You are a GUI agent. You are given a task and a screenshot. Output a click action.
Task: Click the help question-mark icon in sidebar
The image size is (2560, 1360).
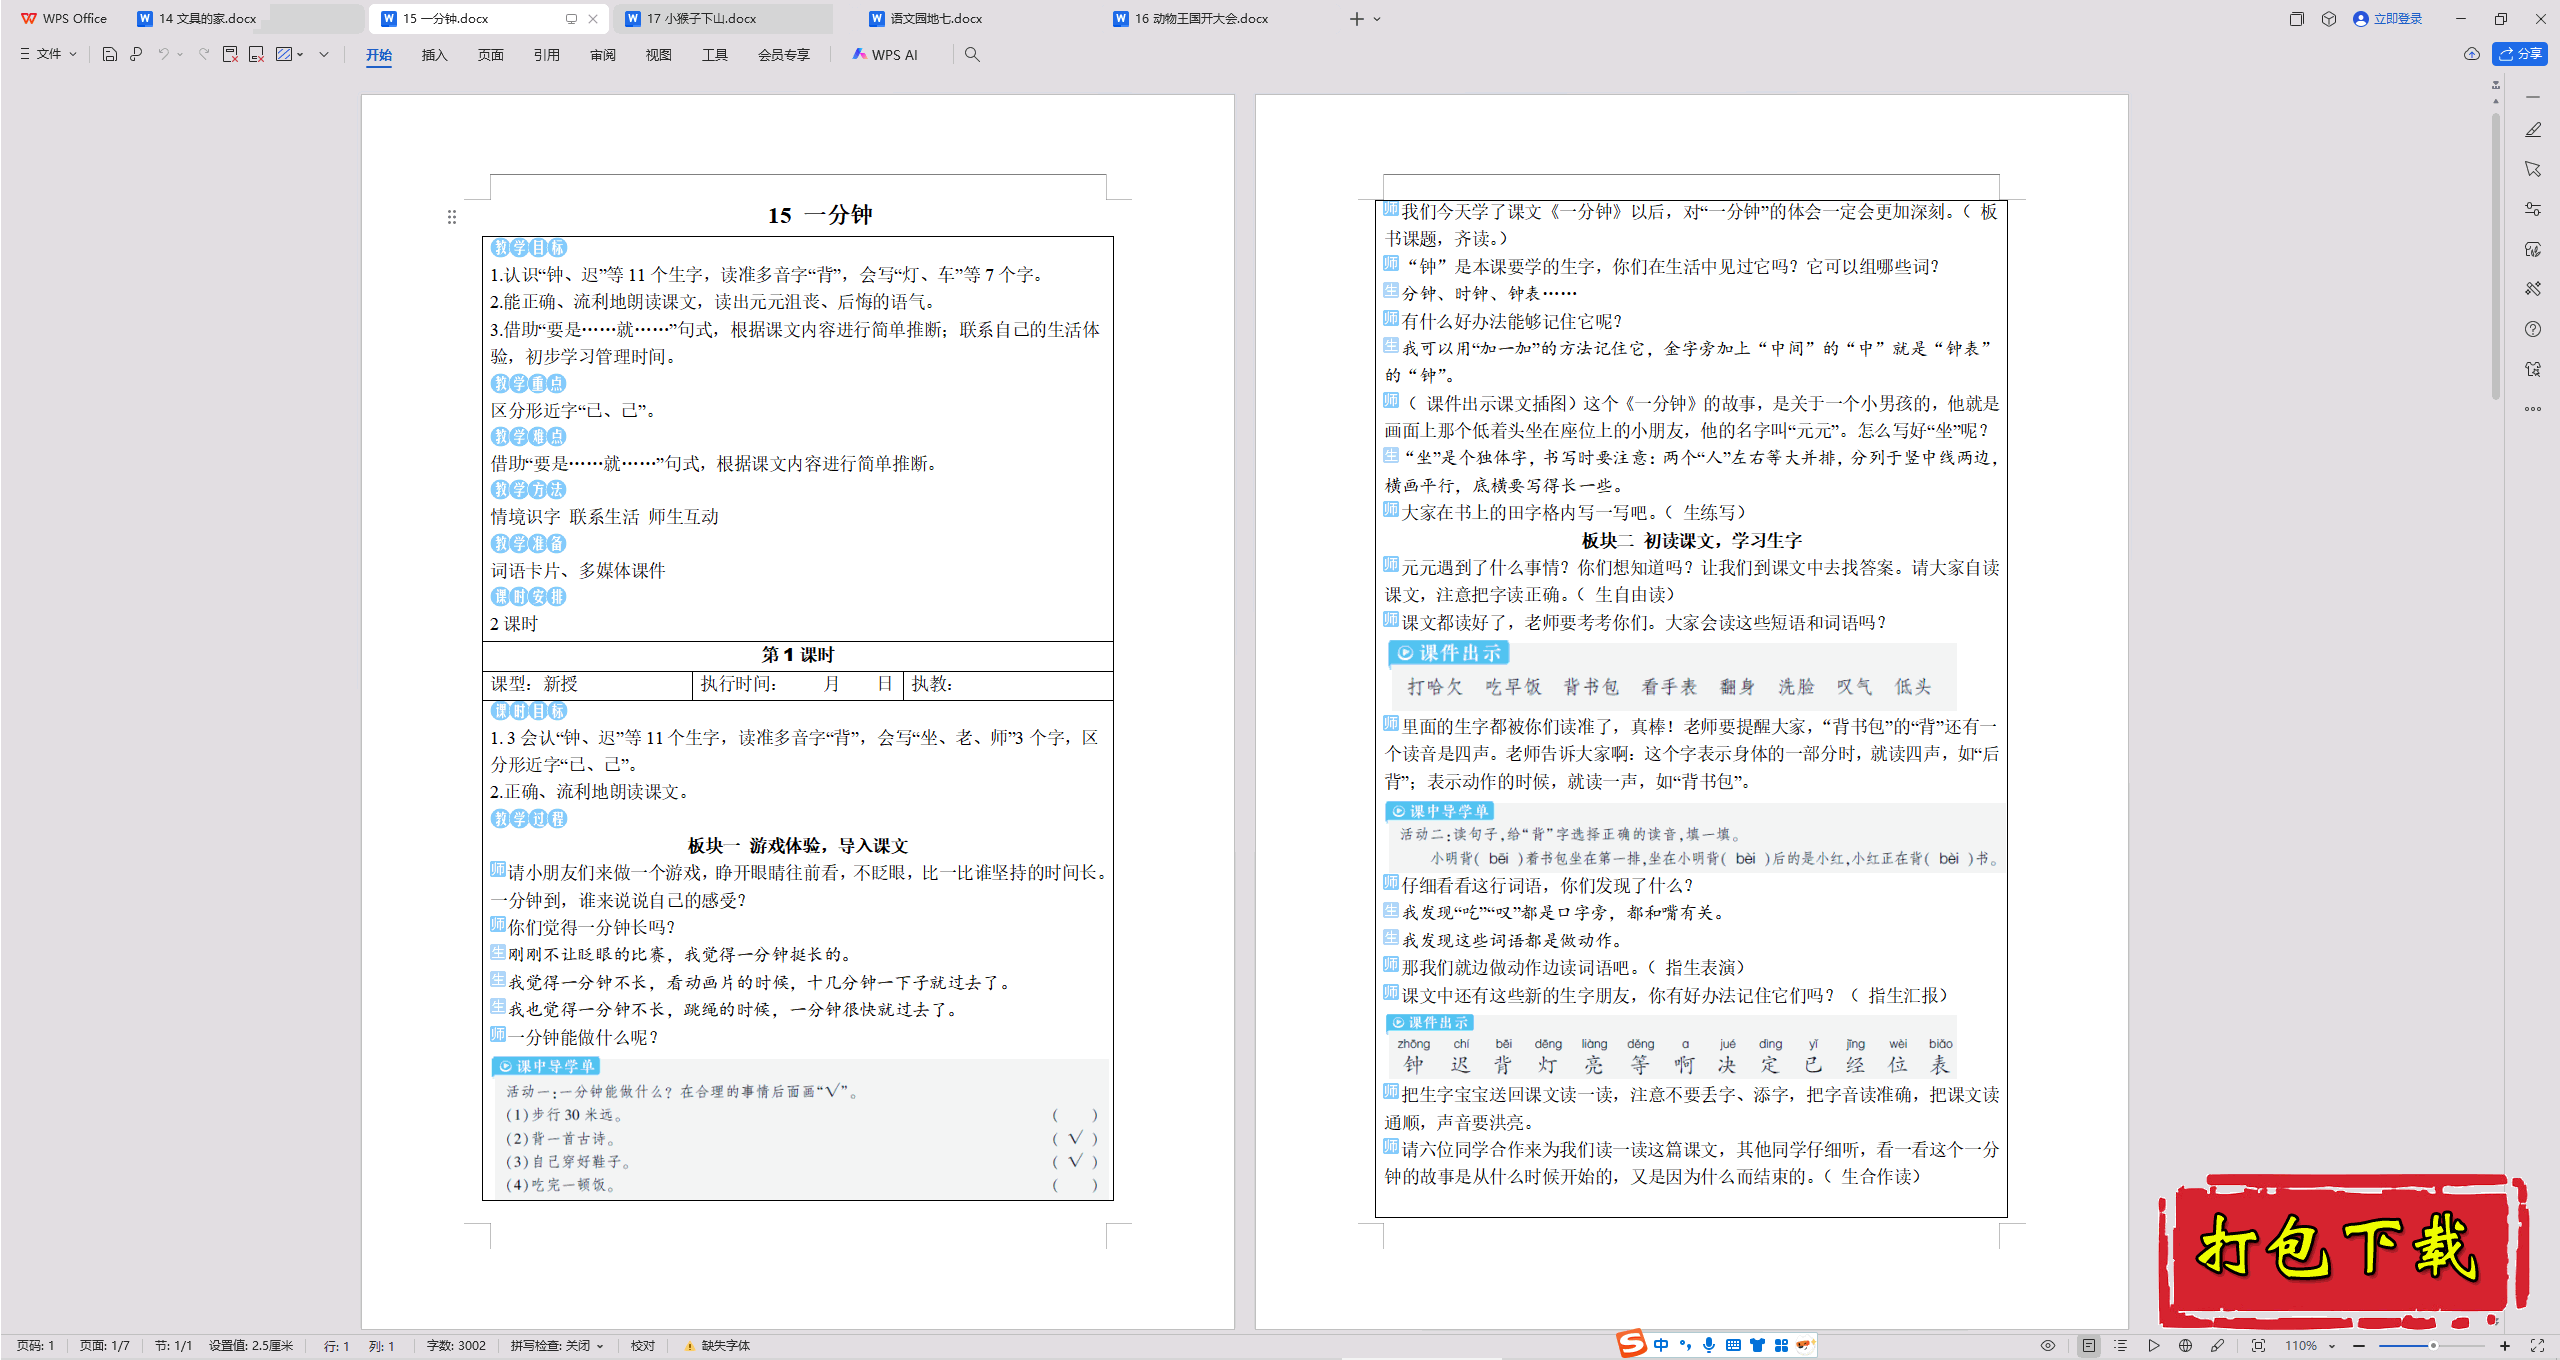[x=2533, y=329]
